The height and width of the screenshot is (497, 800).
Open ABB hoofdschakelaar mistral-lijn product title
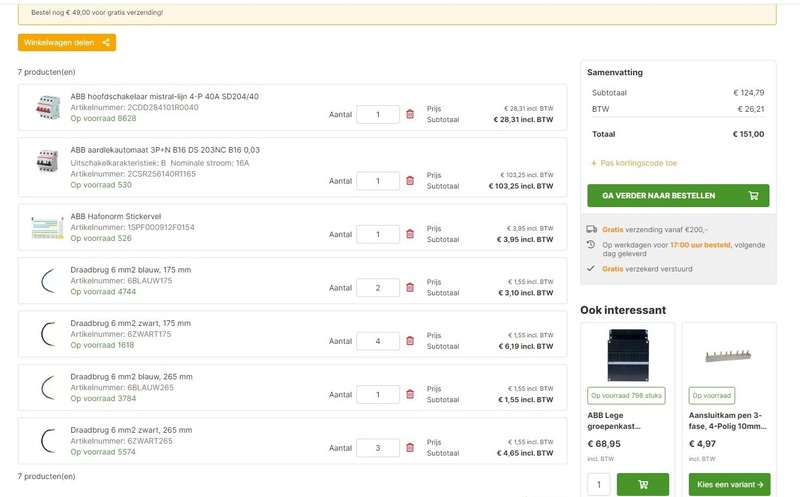(x=164, y=96)
